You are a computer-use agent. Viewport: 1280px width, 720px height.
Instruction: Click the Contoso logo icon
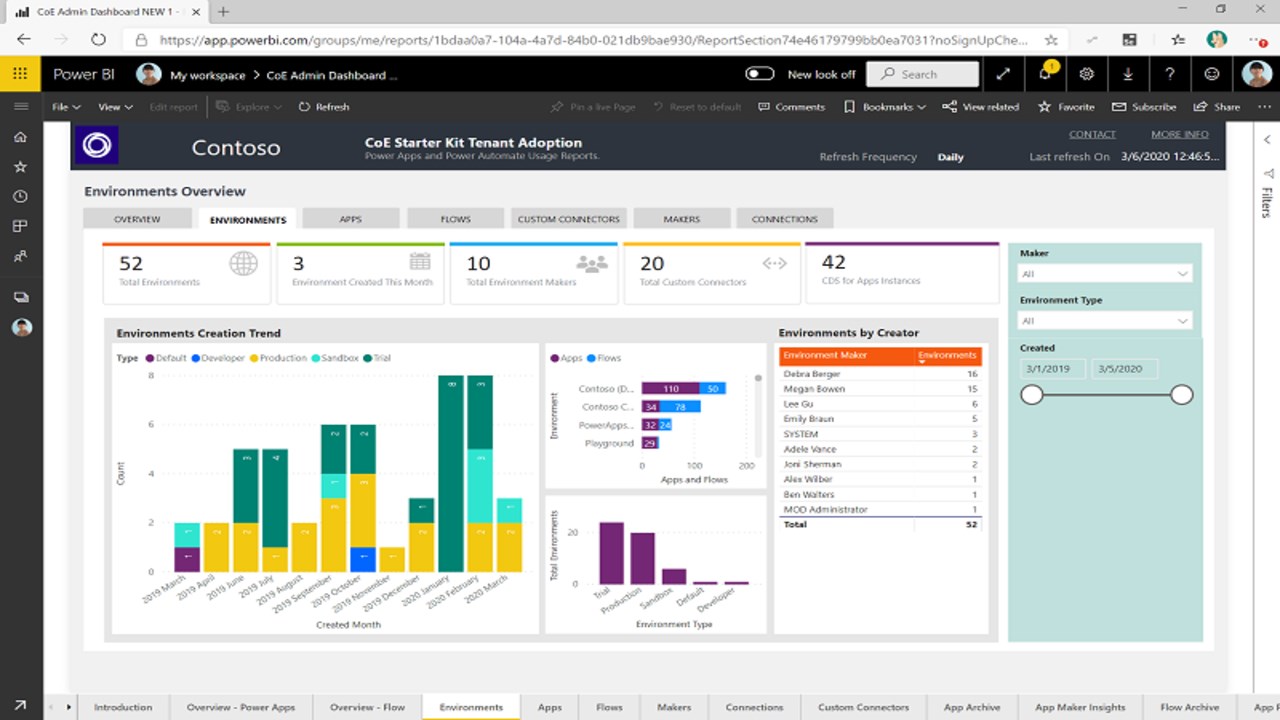[97, 146]
